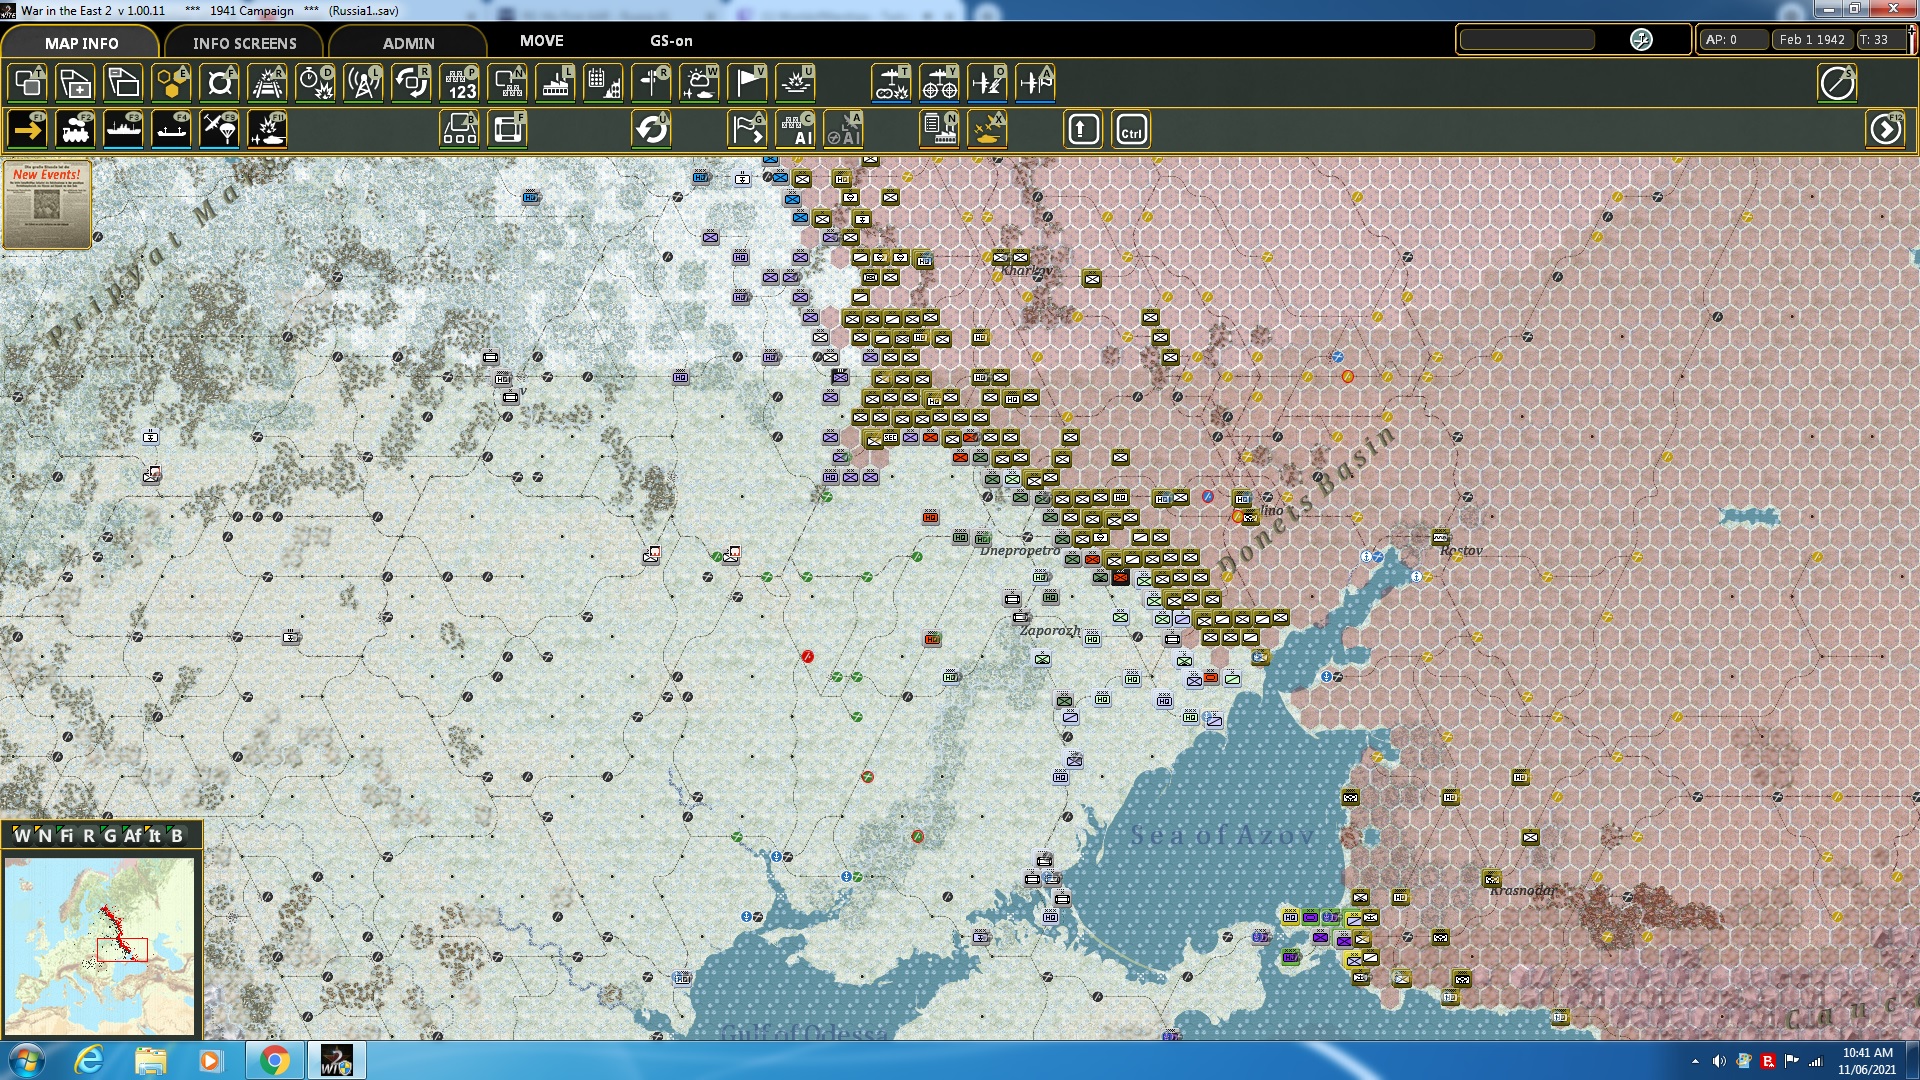The width and height of the screenshot is (1920, 1080).
Task: Open the New Events newspaper
Action: pos(47,205)
